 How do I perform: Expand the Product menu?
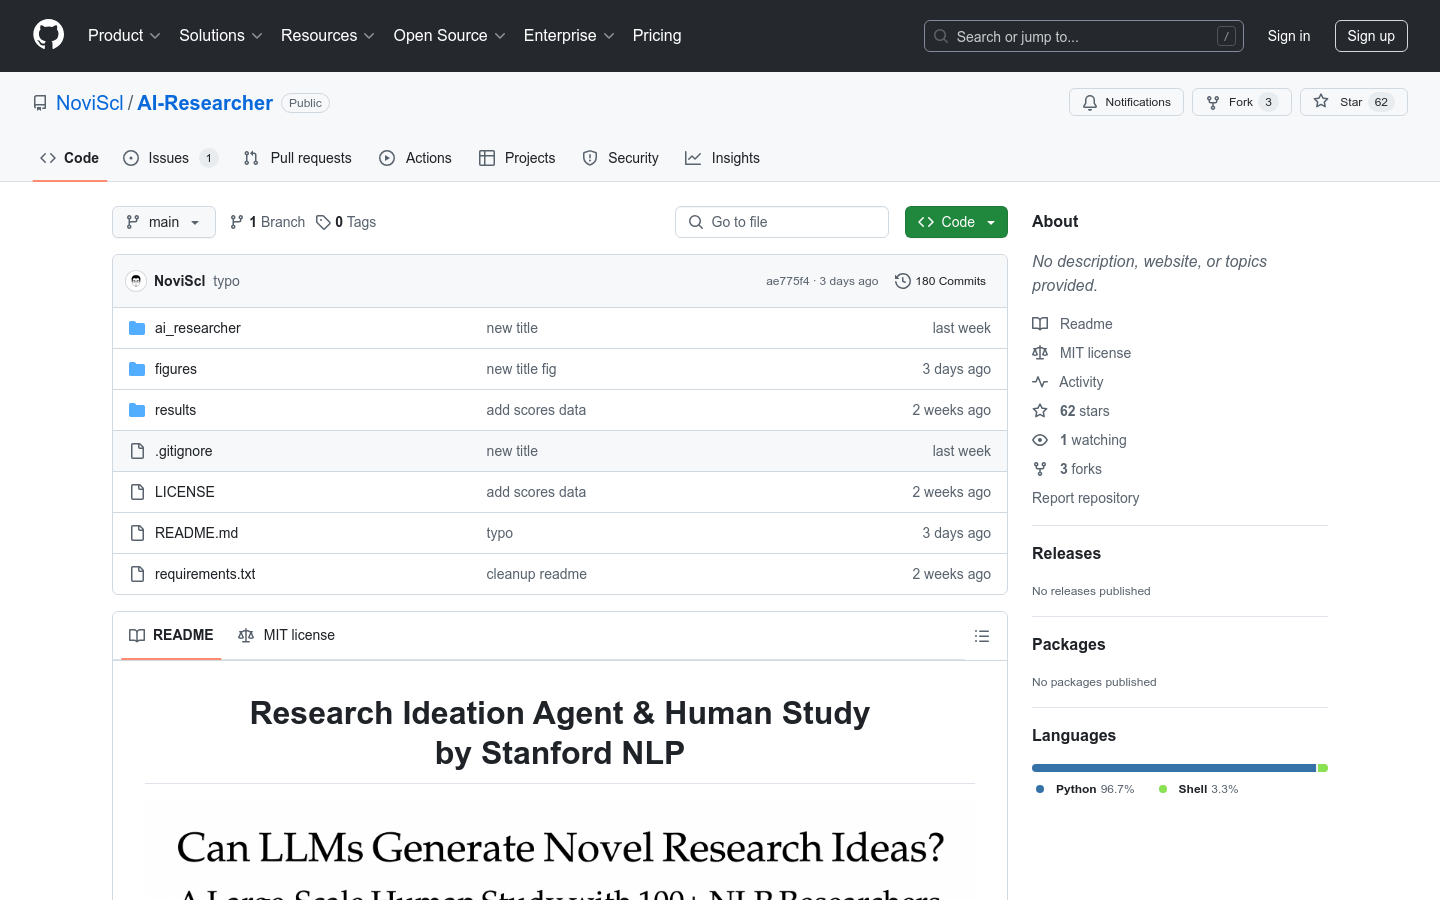point(124,36)
